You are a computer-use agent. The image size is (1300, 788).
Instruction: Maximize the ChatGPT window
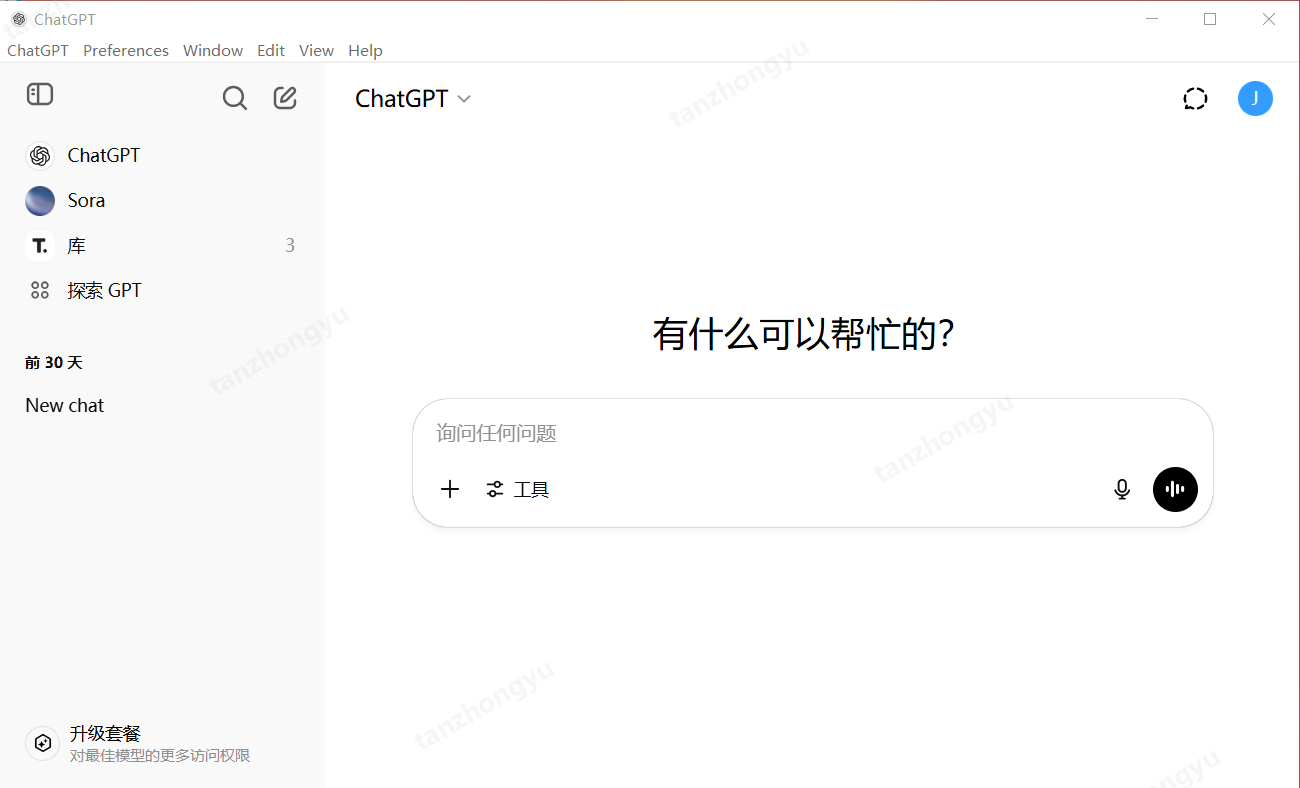(x=1210, y=19)
